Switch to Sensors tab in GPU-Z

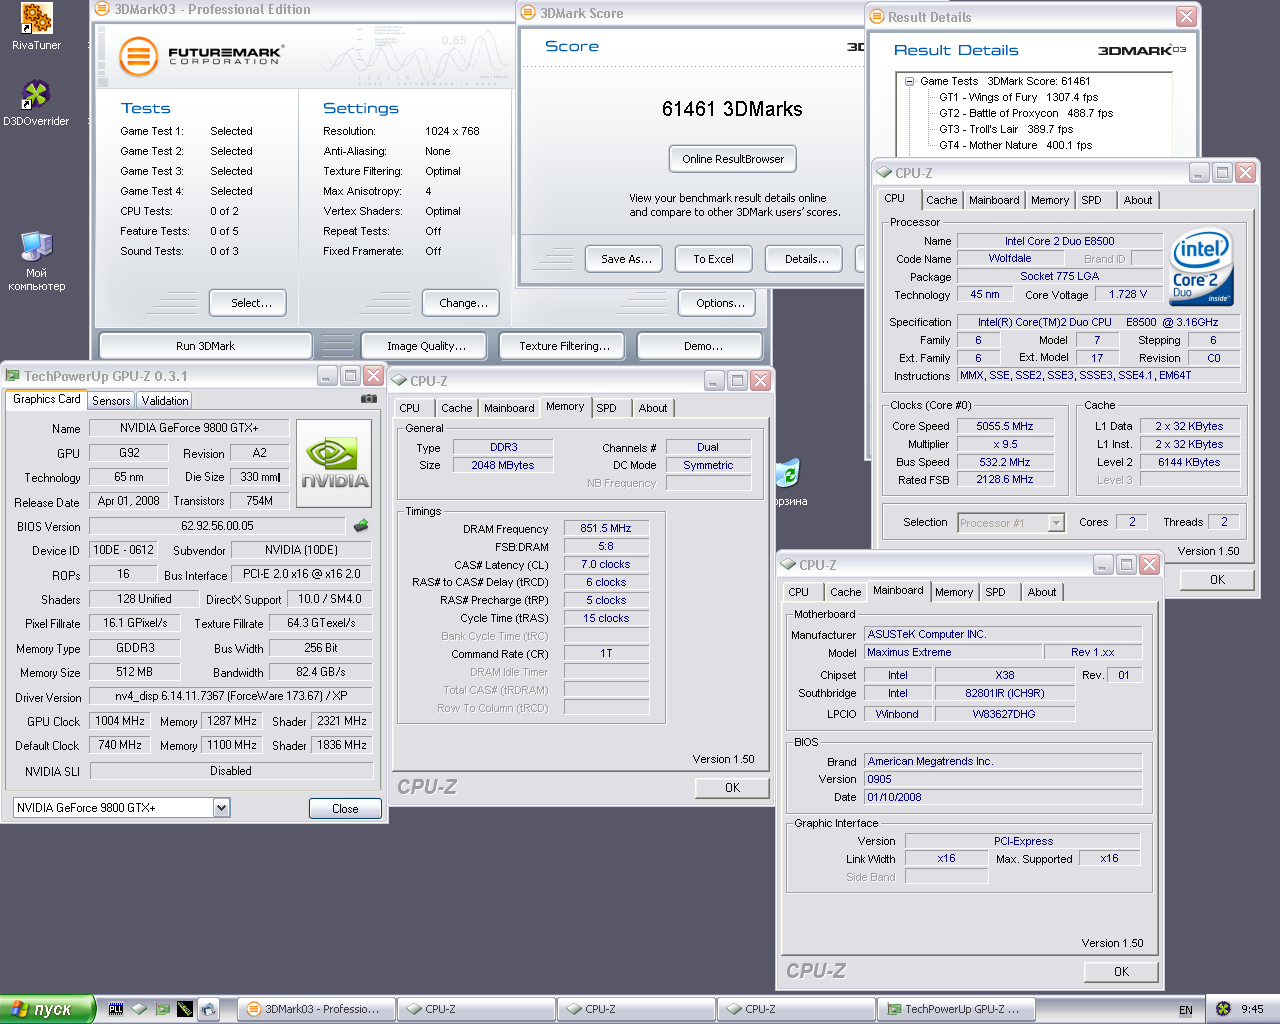tap(111, 400)
